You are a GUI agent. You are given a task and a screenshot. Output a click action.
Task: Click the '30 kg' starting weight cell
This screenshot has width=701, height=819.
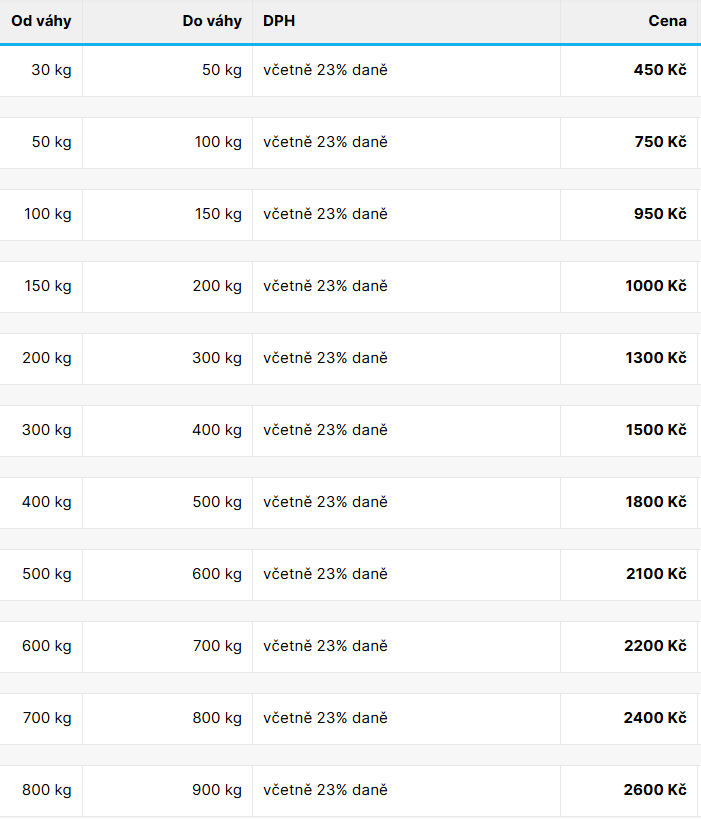pyautogui.click(x=51, y=70)
